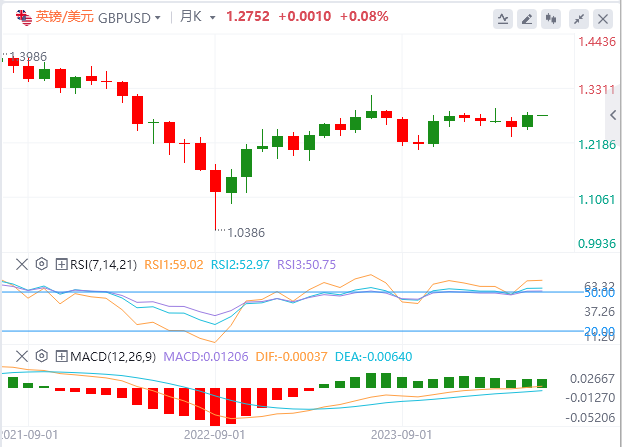Expand the RSI panel plus icon

click(x=61, y=264)
